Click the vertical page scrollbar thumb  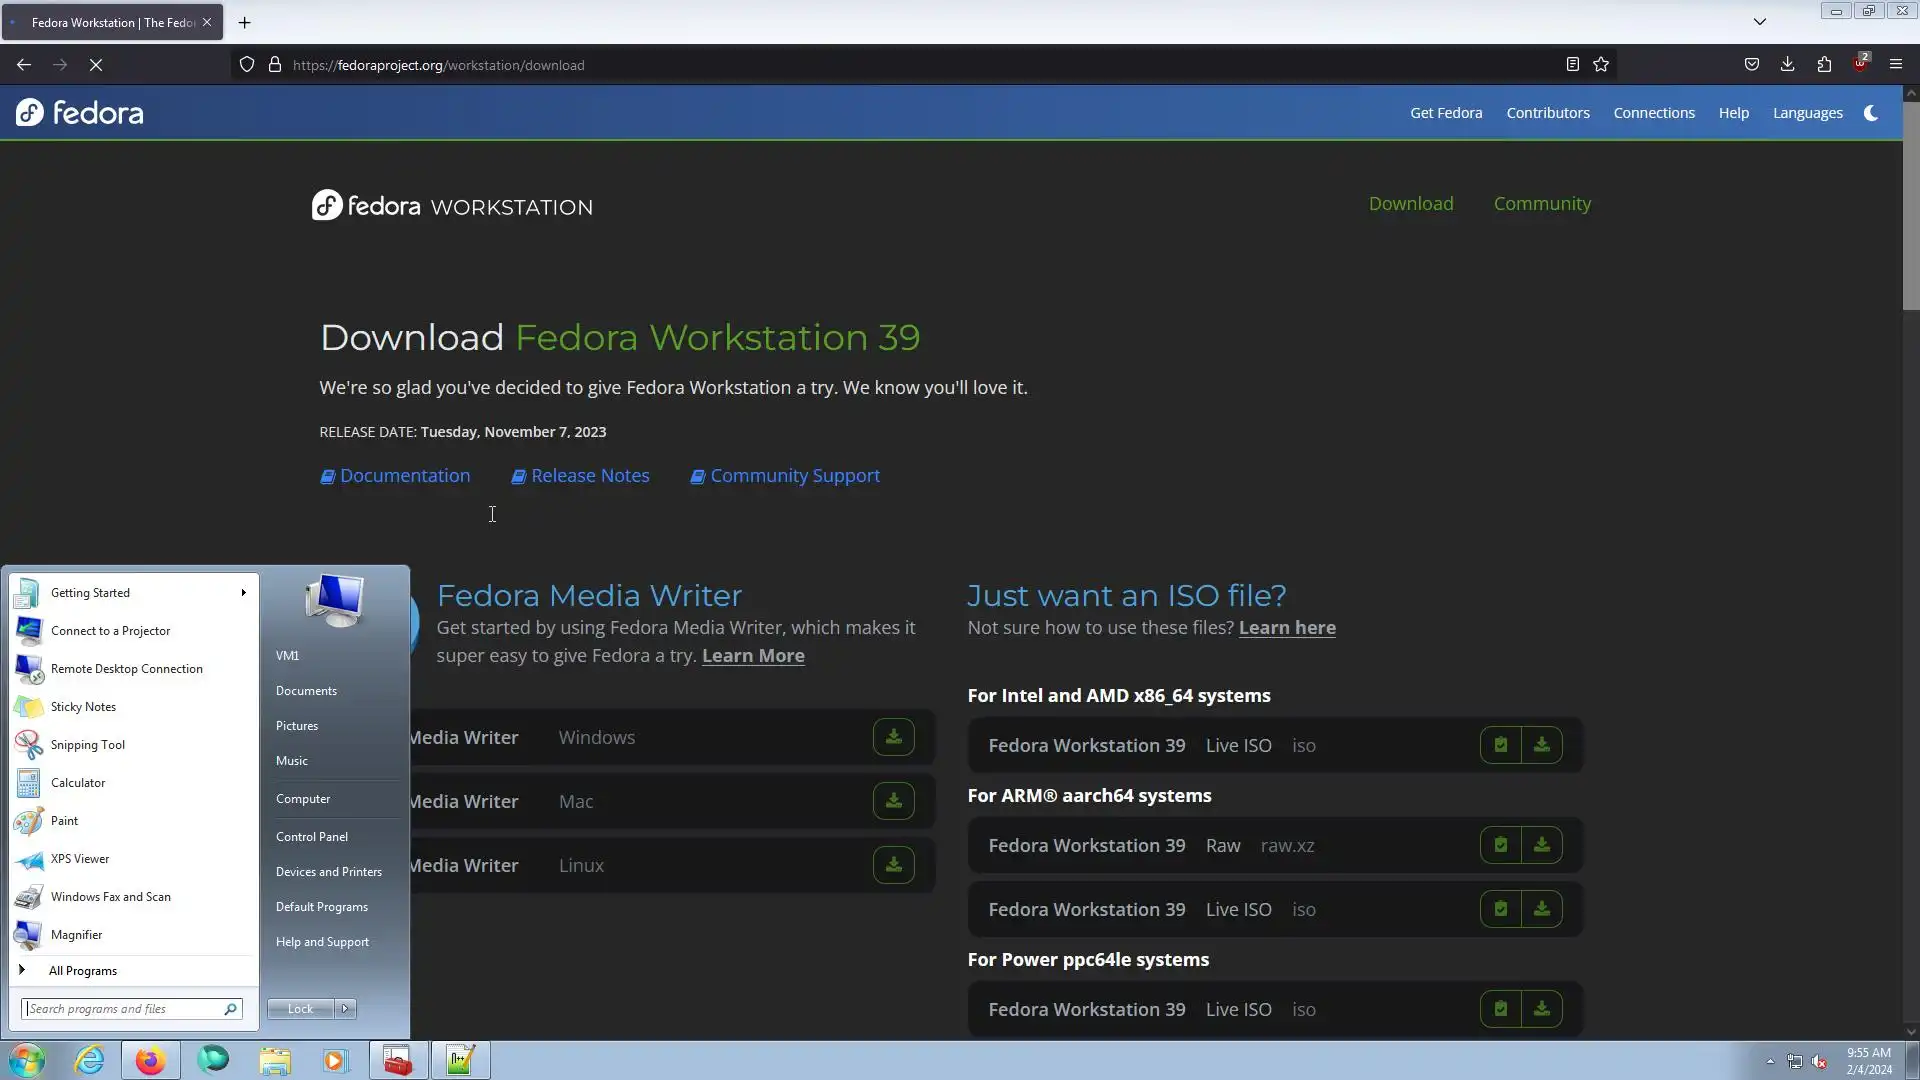point(1911,205)
